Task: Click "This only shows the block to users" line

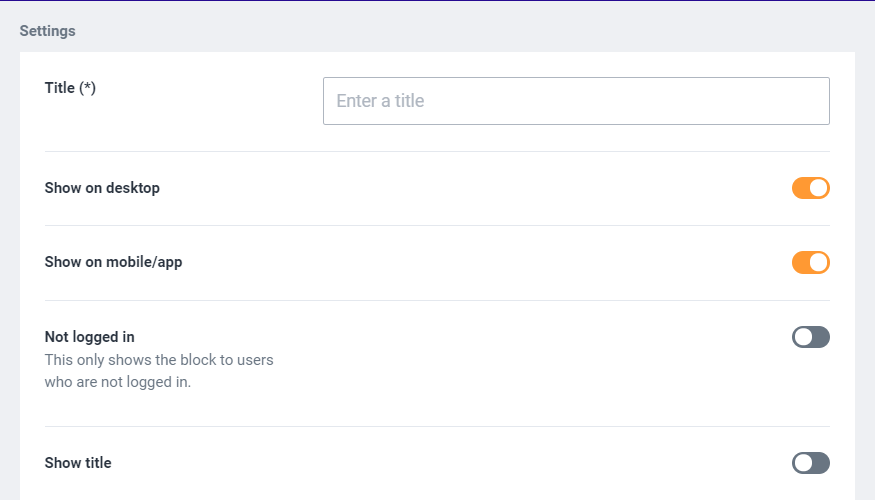Action: (x=159, y=359)
